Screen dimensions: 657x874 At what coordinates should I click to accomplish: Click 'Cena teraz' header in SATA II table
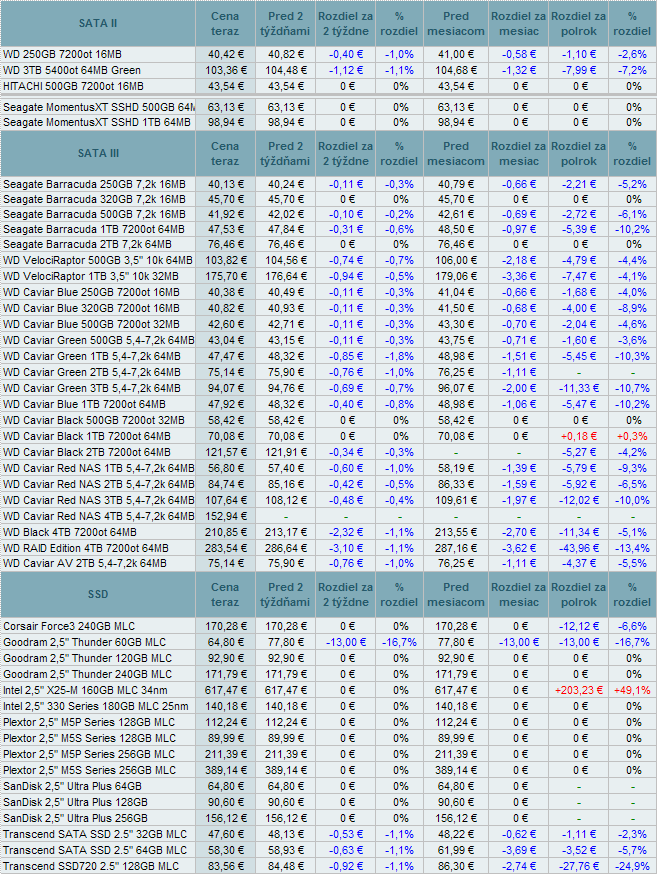[225, 23]
